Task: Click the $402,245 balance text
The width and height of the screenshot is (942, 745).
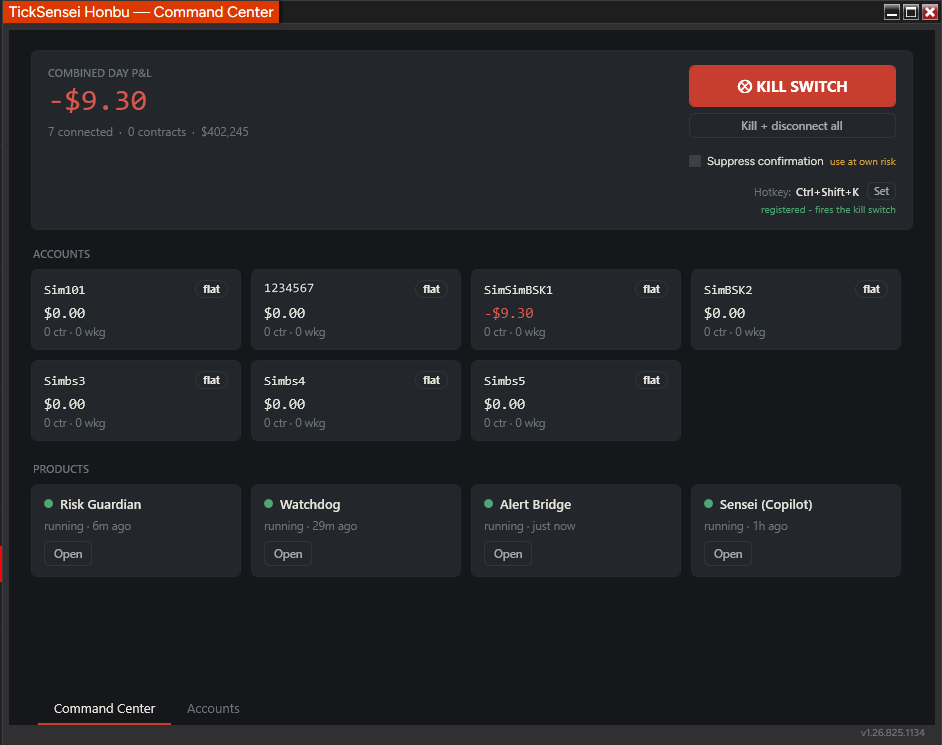Action: point(225,132)
